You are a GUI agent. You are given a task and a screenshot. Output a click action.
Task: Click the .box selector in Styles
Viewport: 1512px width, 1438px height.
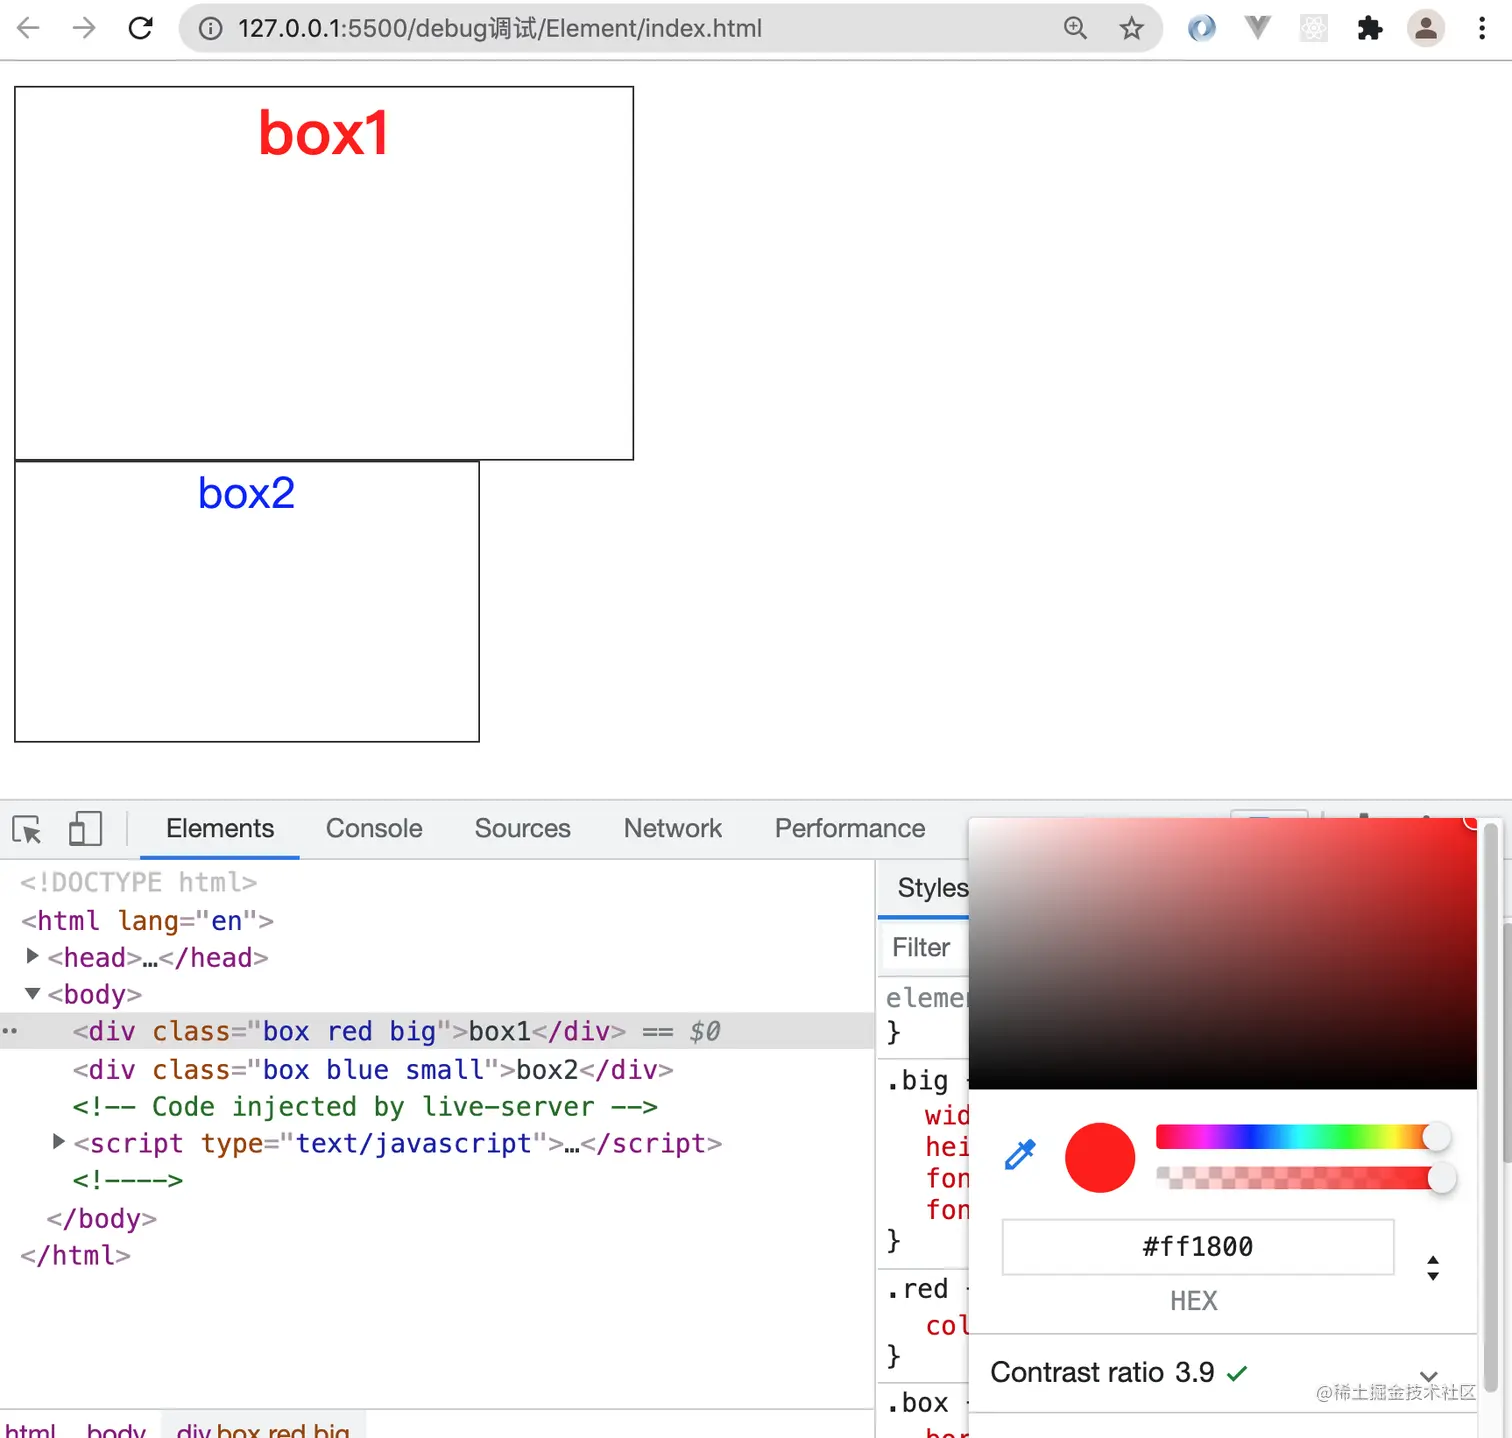917,1403
